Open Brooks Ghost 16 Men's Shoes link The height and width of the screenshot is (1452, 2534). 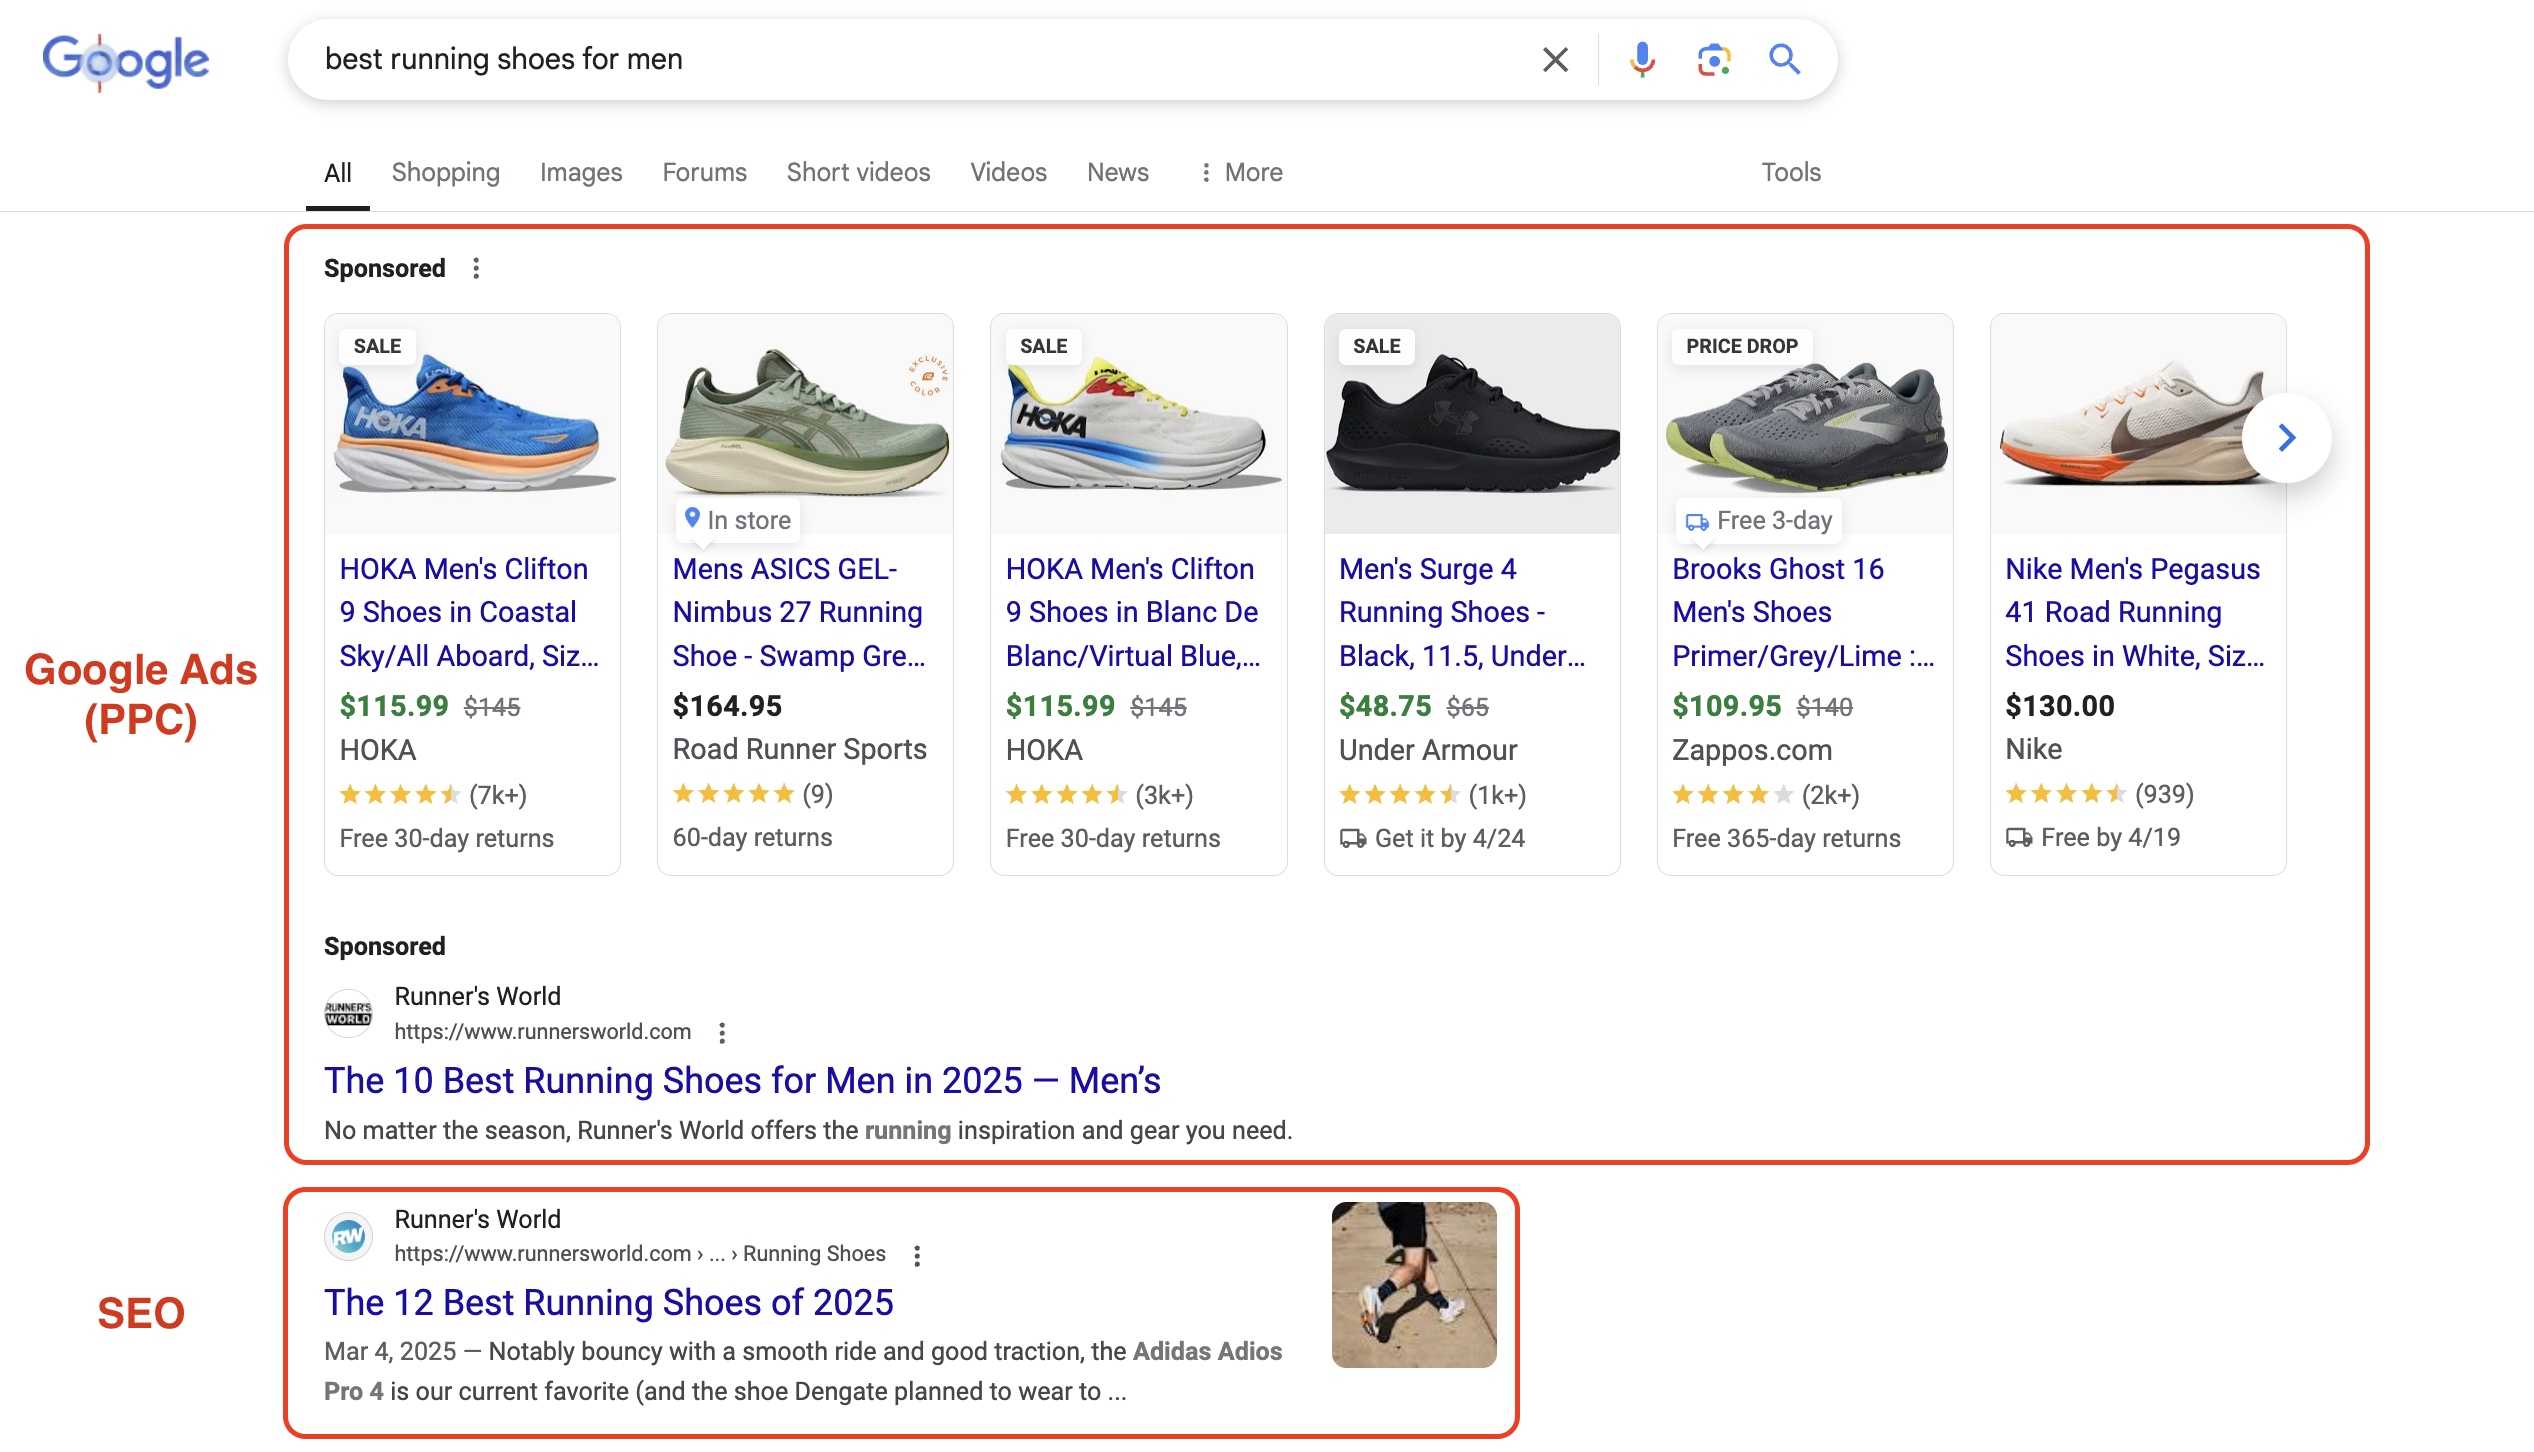coord(1803,612)
